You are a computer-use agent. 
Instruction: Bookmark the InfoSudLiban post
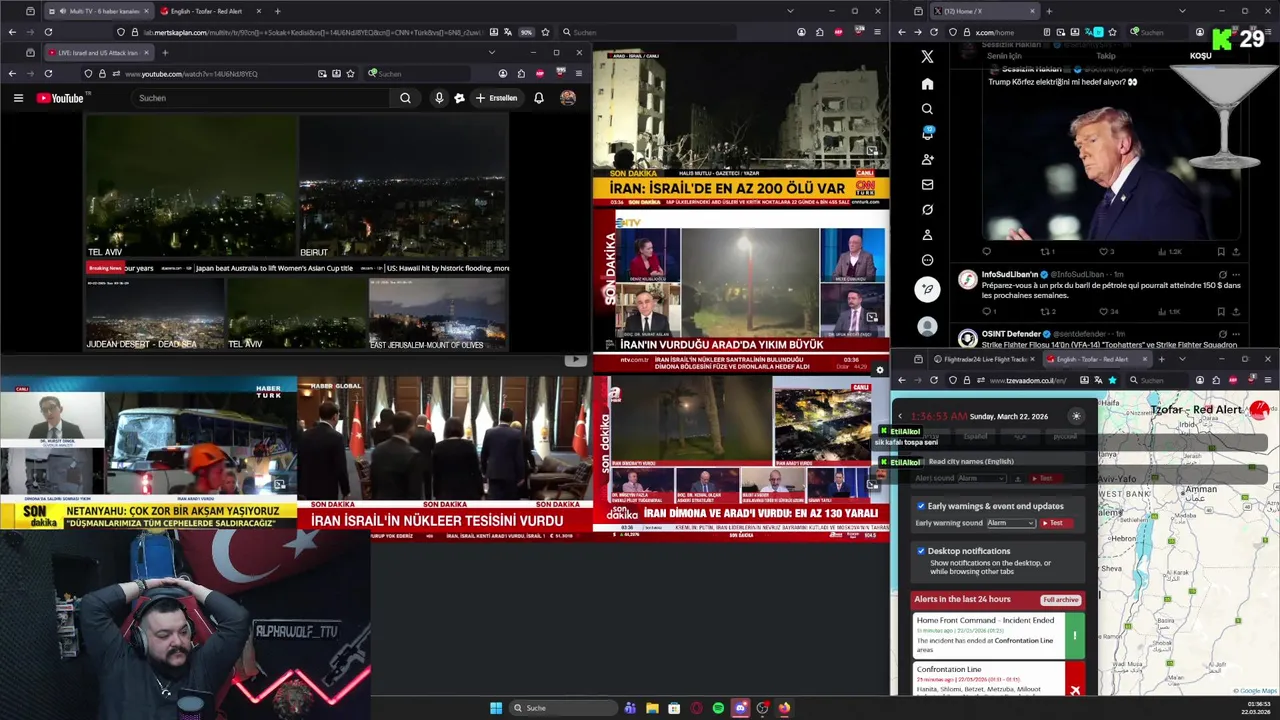tap(1221, 311)
